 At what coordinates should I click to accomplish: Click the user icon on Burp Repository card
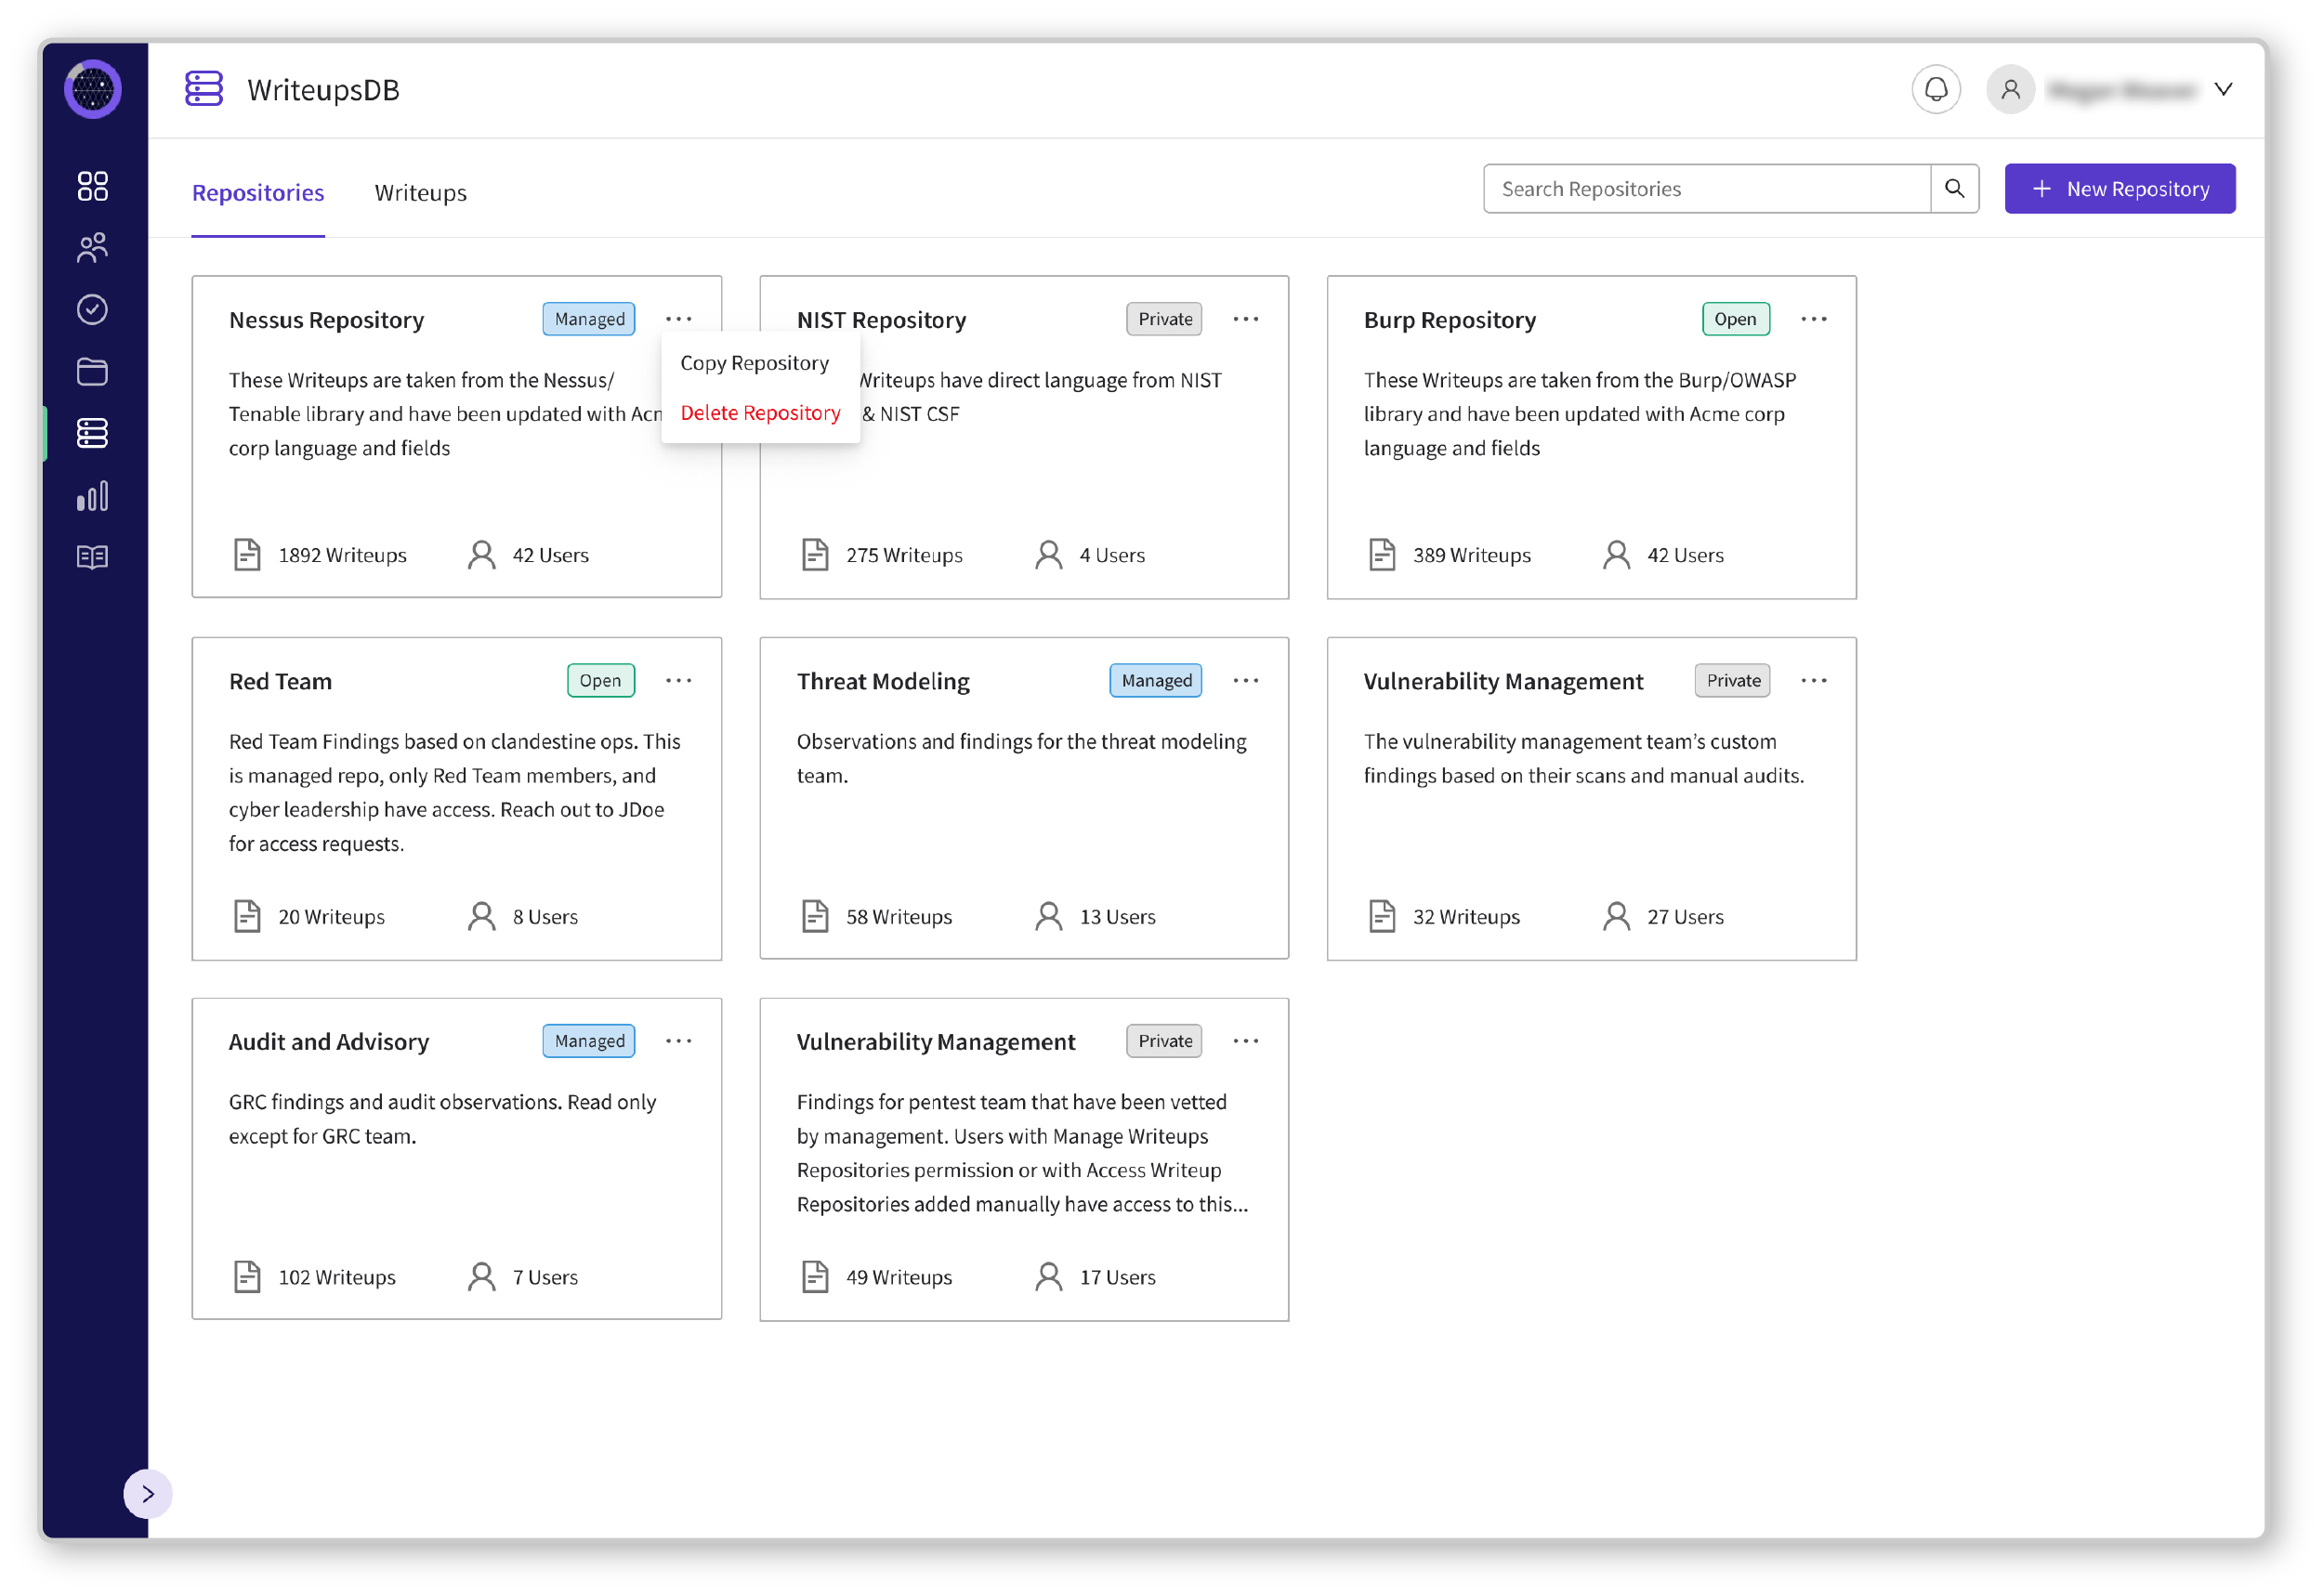[1618, 555]
